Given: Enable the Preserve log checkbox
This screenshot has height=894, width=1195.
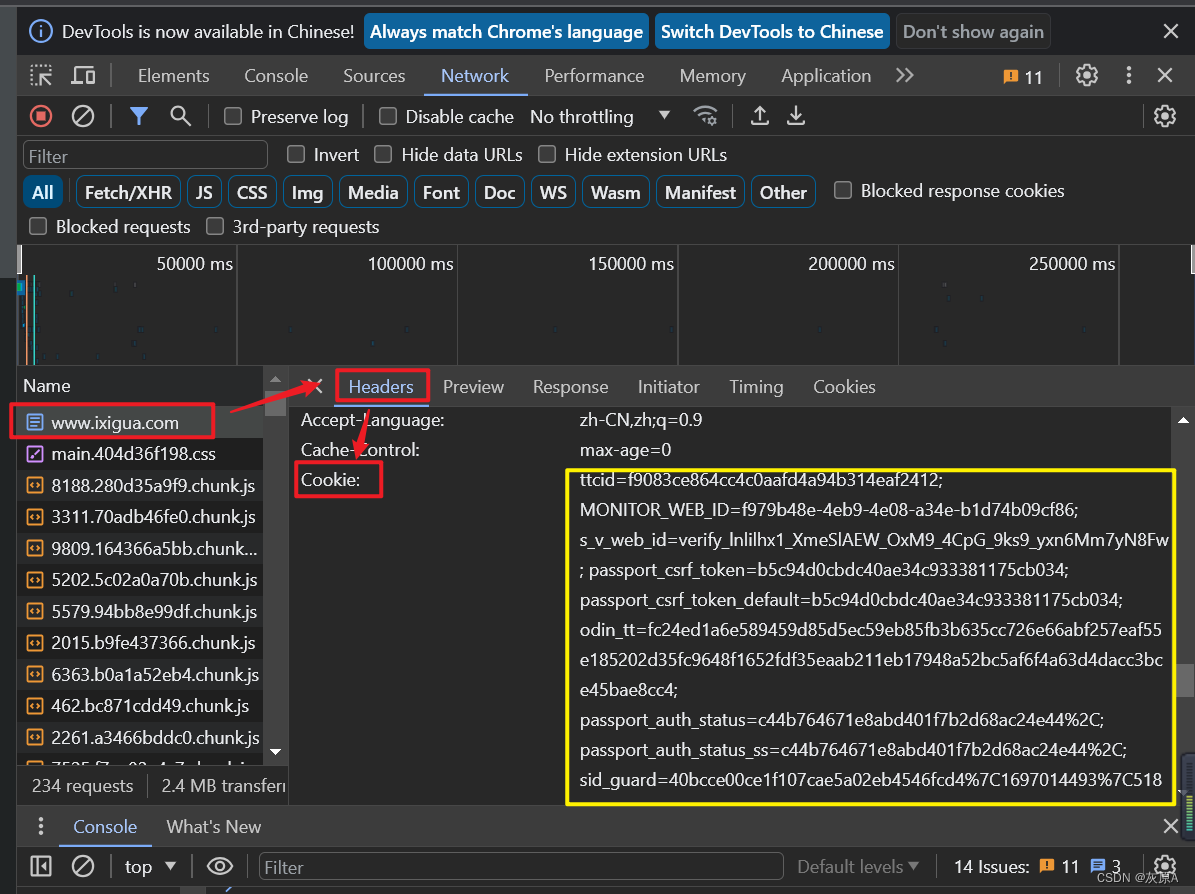Looking at the screenshot, I should click(232, 116).
